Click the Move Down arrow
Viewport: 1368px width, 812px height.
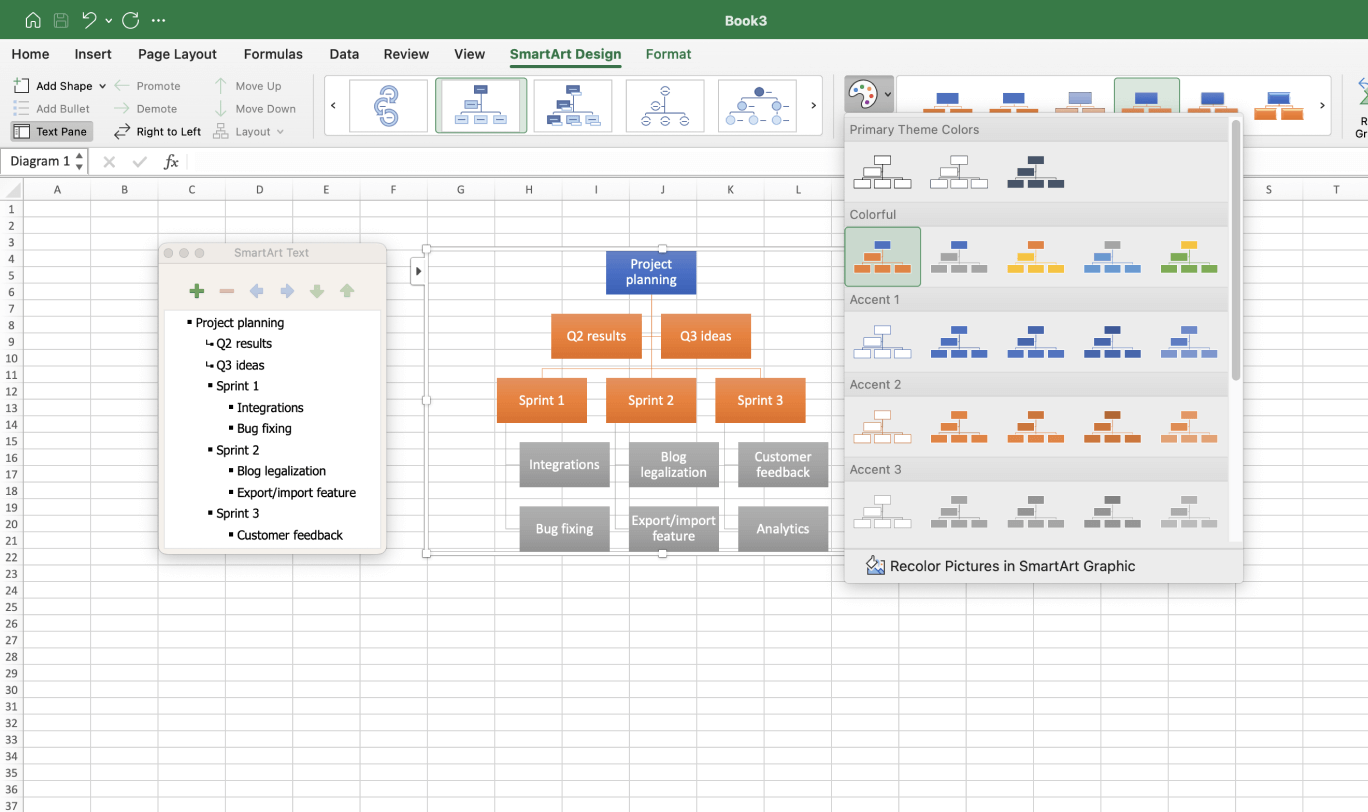tap(221, 108)
